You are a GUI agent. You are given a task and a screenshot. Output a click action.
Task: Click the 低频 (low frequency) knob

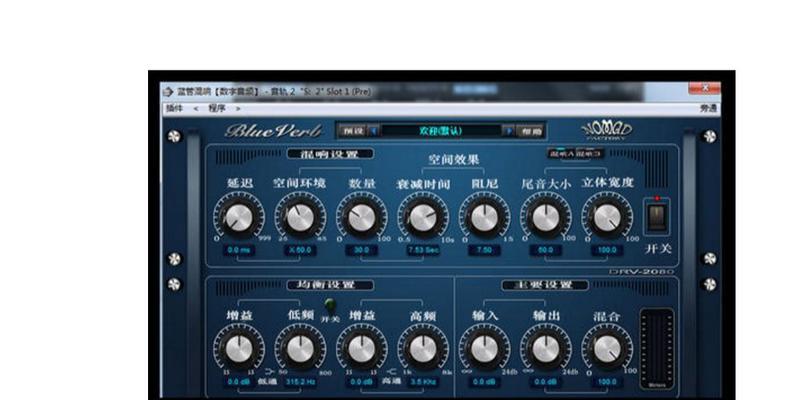coord(300,350)
